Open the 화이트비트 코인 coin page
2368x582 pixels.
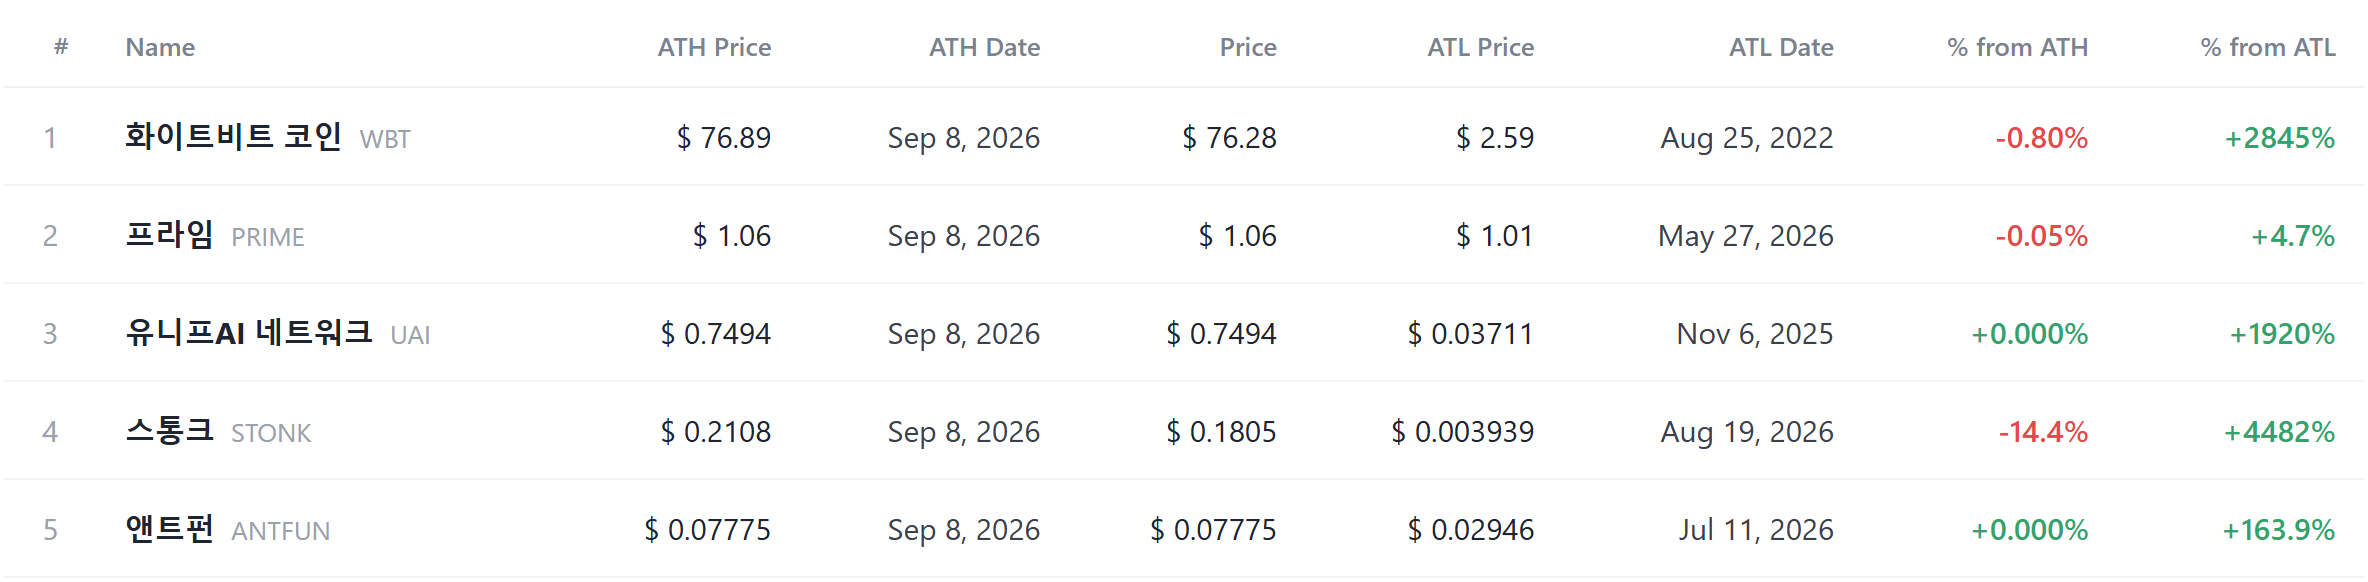point(233,136)
